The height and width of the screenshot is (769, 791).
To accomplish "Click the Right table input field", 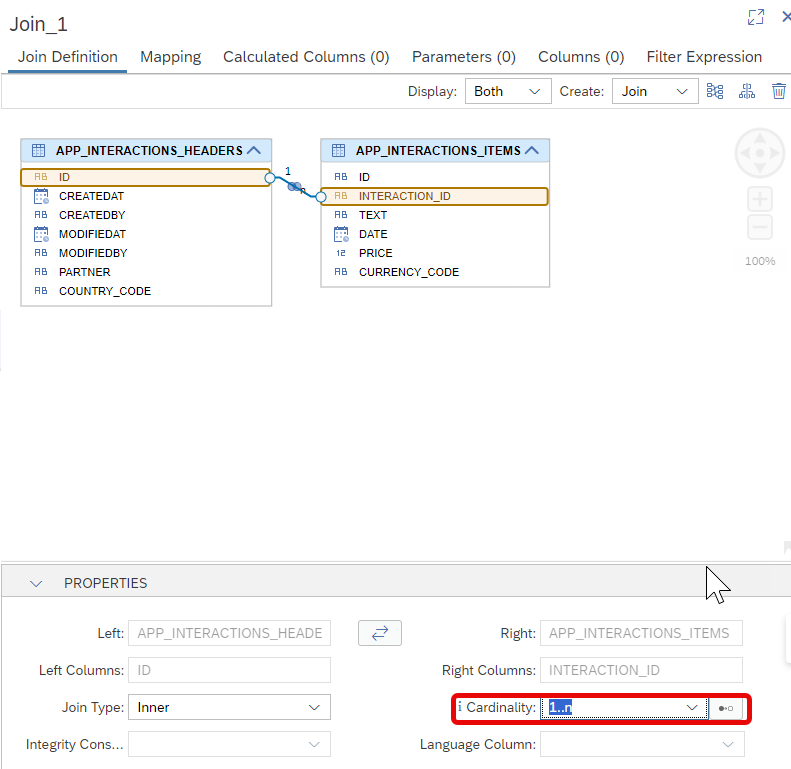I will [x=641, y=633].
